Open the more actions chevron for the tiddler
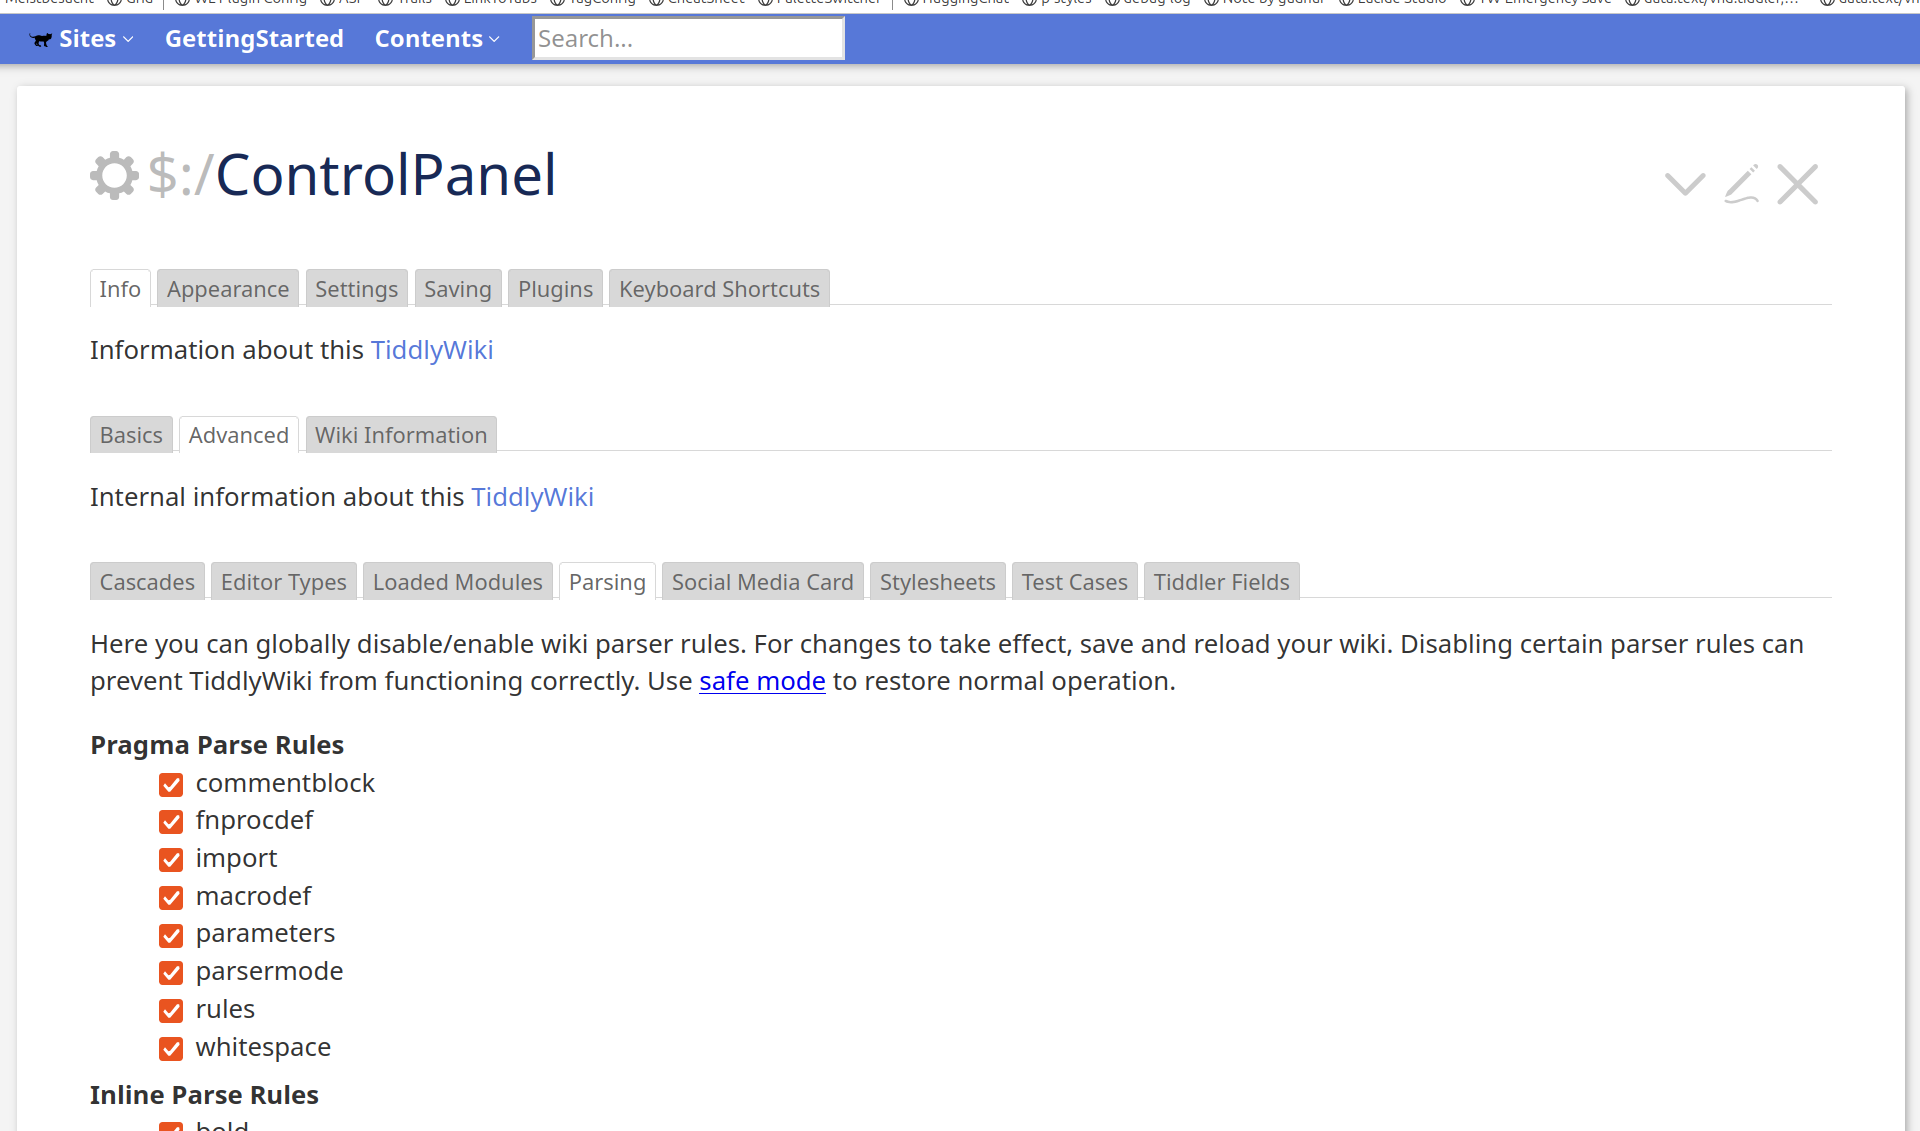1920x1131 pixels. coord(1685,184)
